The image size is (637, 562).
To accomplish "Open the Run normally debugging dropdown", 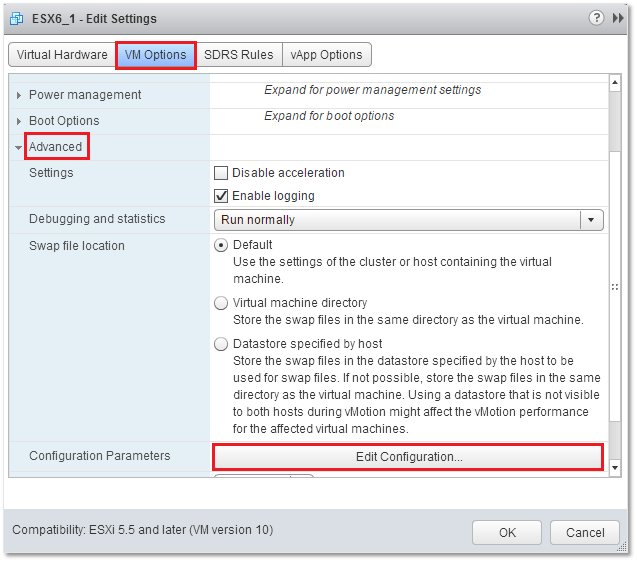I will [408, 220].
